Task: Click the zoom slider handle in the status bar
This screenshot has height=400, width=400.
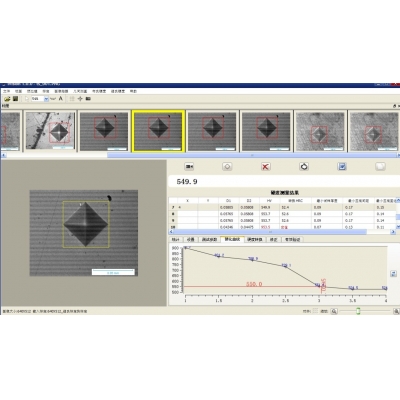Action: (358, 311)
